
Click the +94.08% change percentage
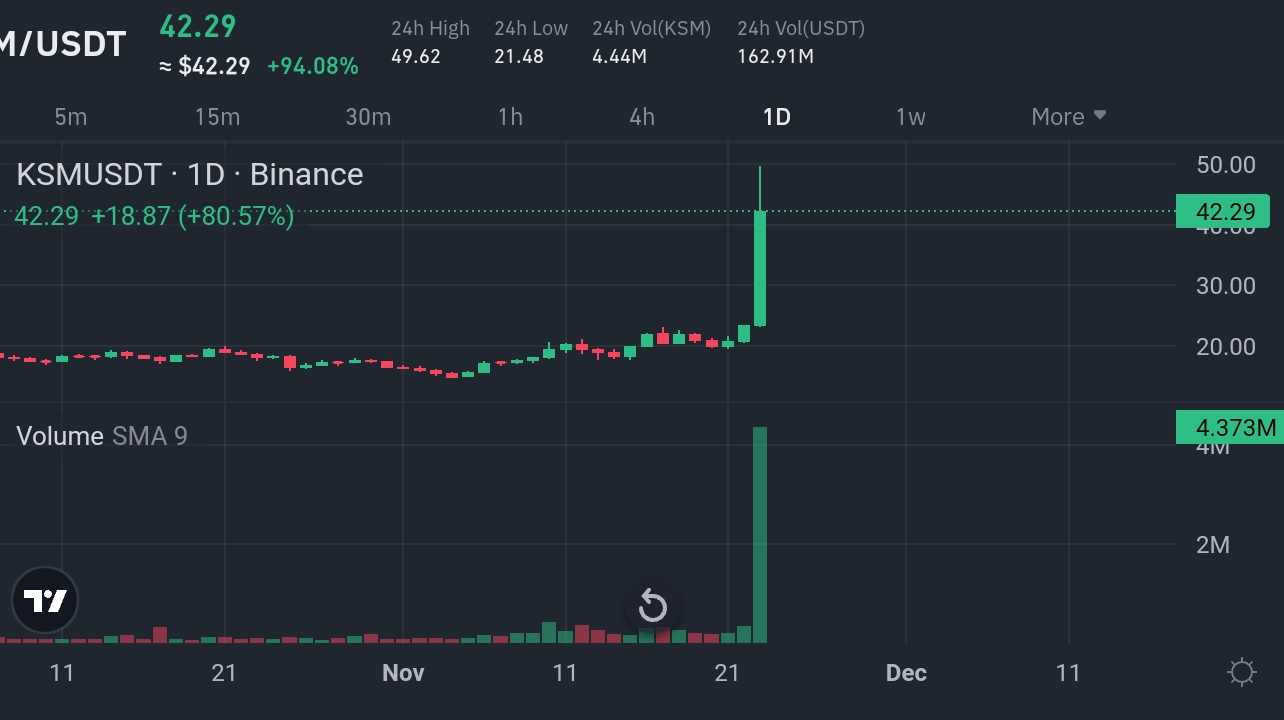pyautogui.click(x=310, y=65)
